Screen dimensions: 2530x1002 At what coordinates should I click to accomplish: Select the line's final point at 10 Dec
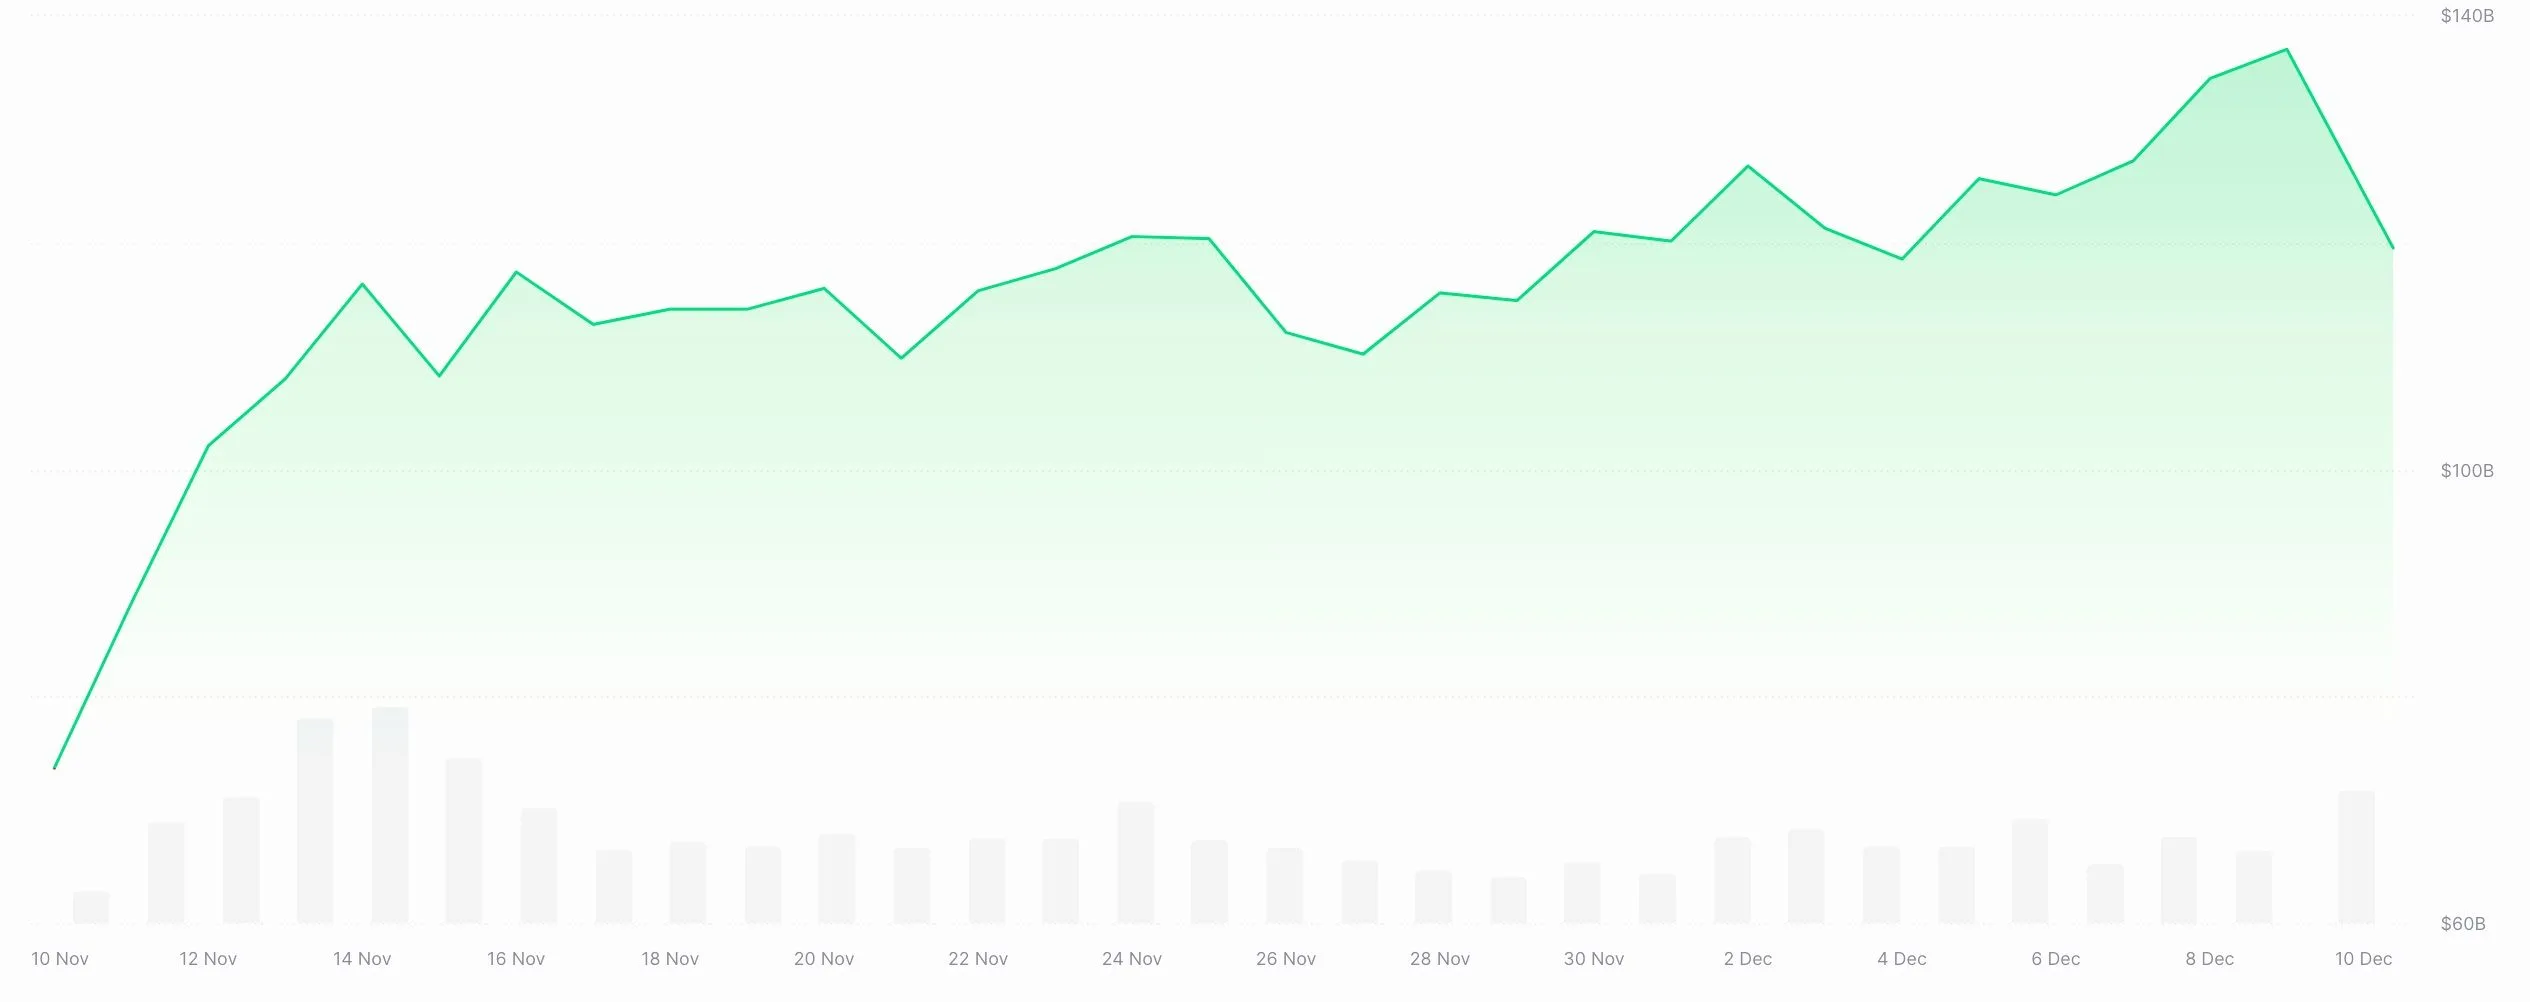(2392, 248)
